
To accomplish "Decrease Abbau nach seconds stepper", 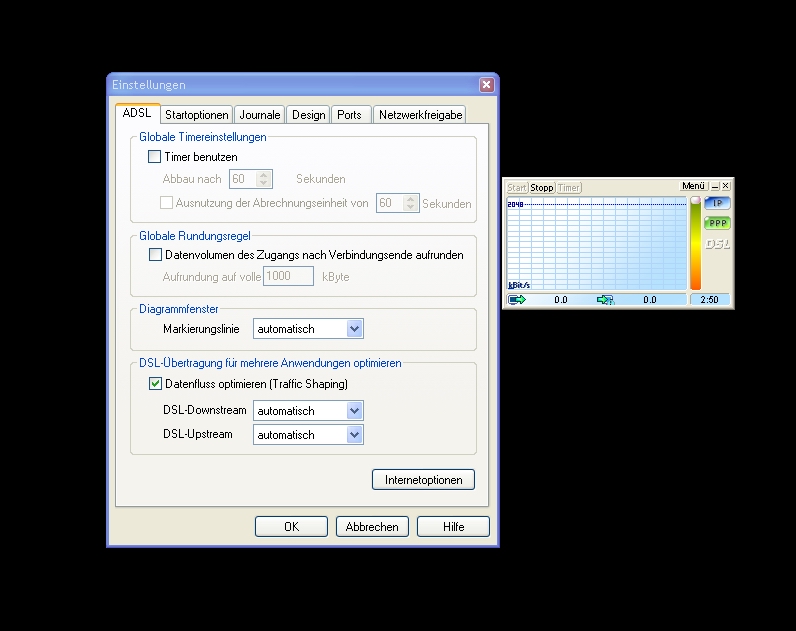I will [263, 183].
